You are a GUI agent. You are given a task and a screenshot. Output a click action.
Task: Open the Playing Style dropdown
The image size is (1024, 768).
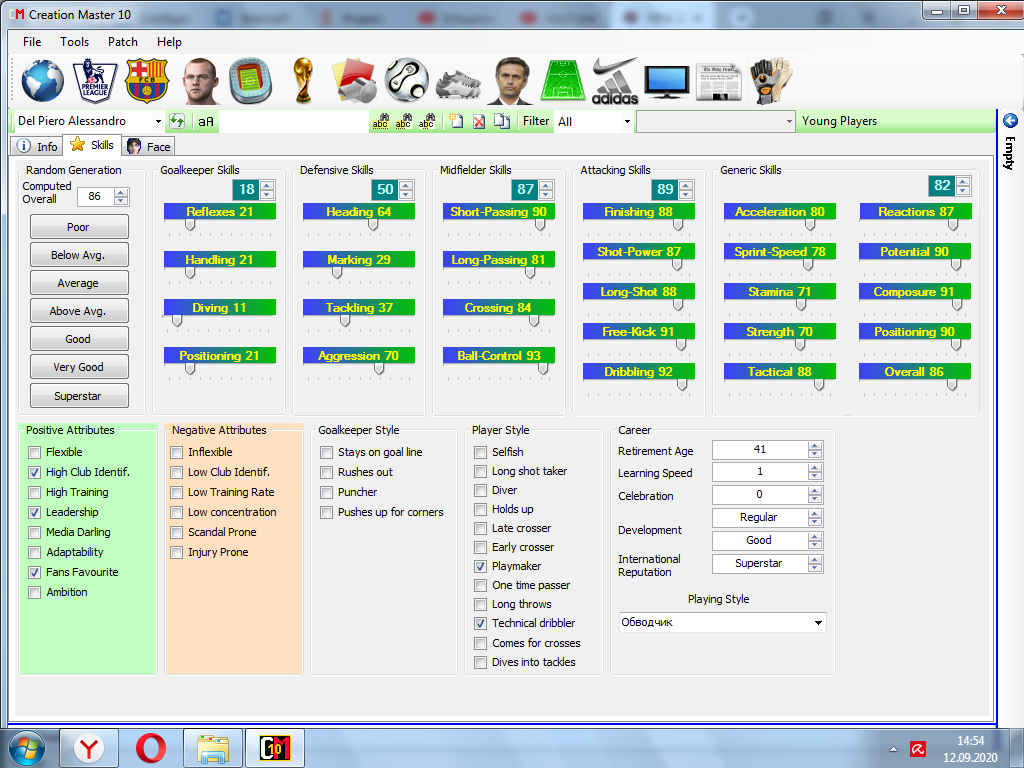coord(820,622)
